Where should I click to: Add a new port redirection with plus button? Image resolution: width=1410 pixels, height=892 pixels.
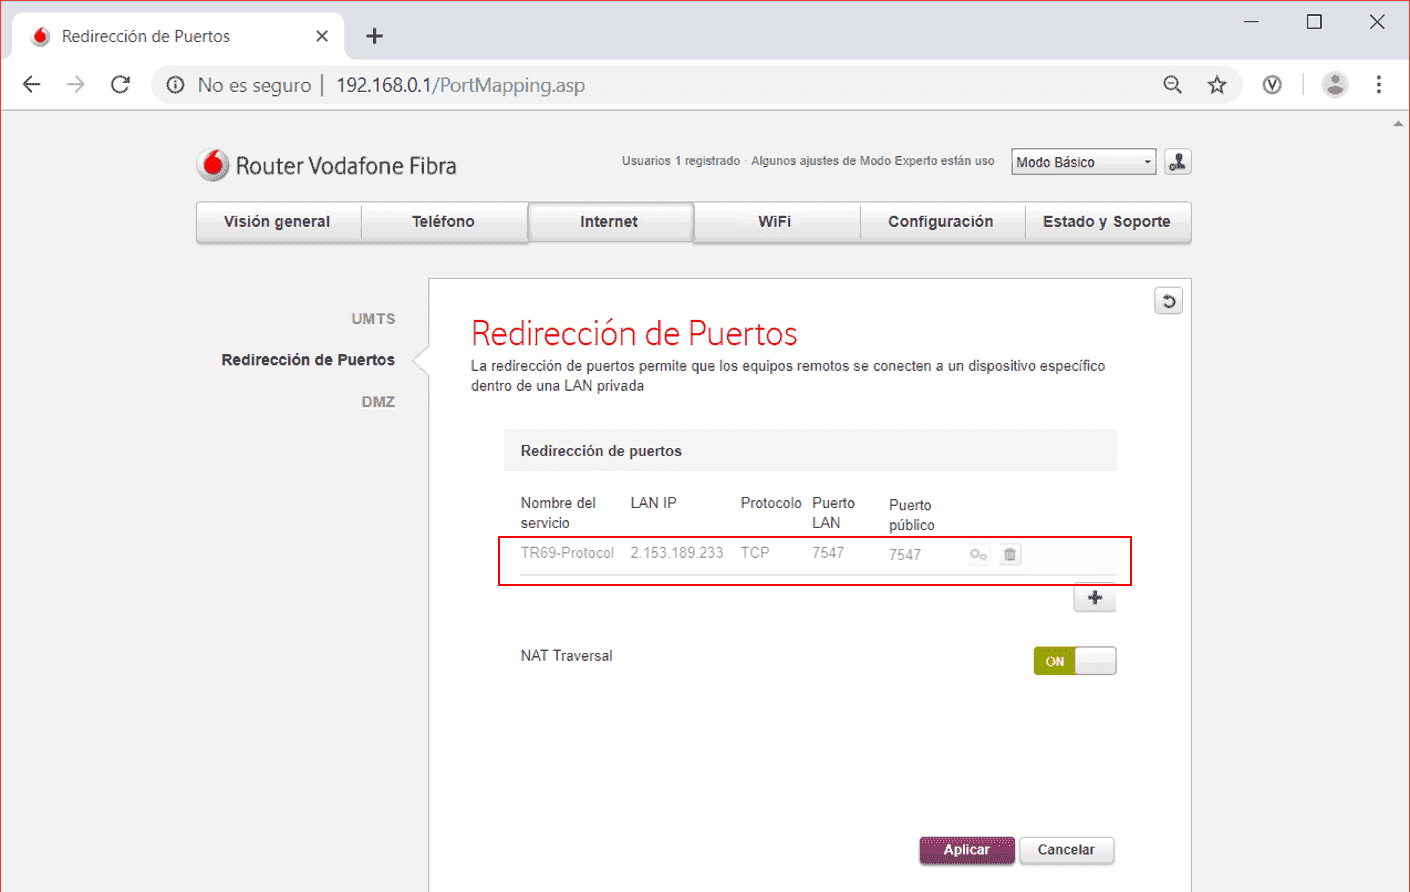(x=1094, y=598)
